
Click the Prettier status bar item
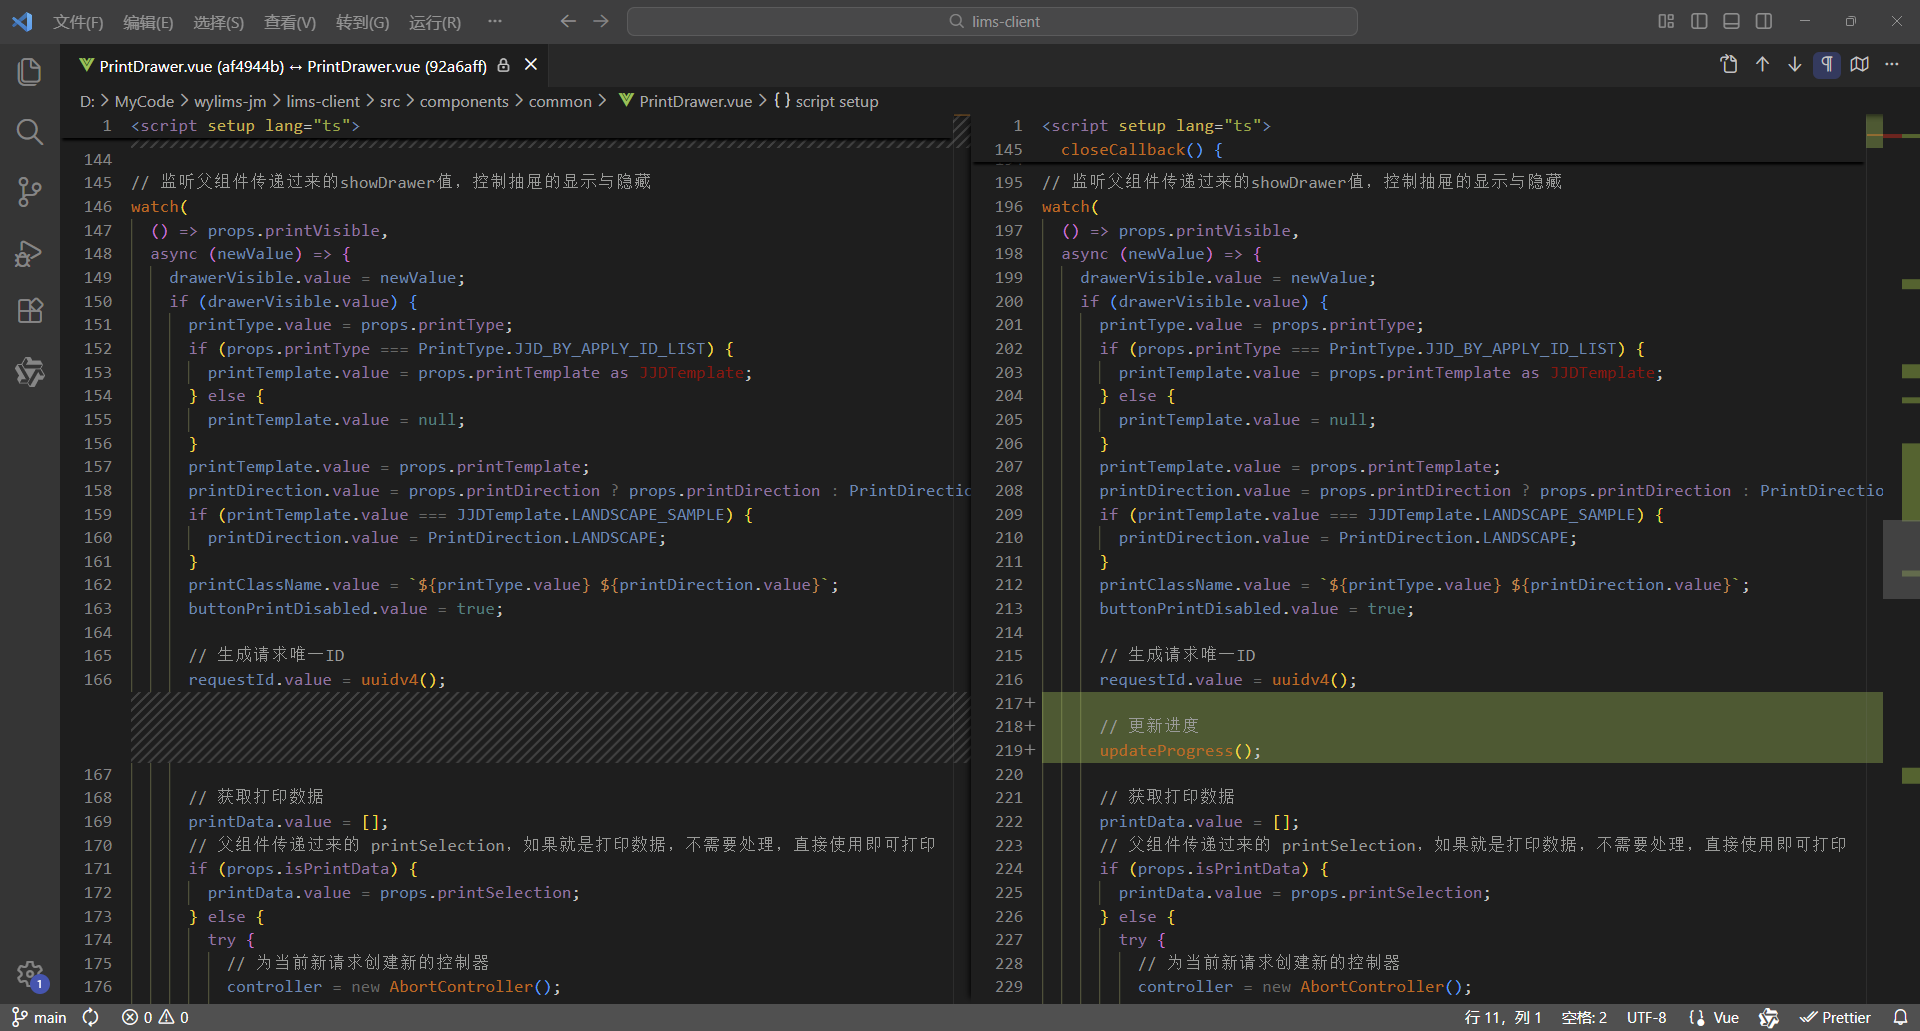pyautogui.click(x=1836, y=1017)
